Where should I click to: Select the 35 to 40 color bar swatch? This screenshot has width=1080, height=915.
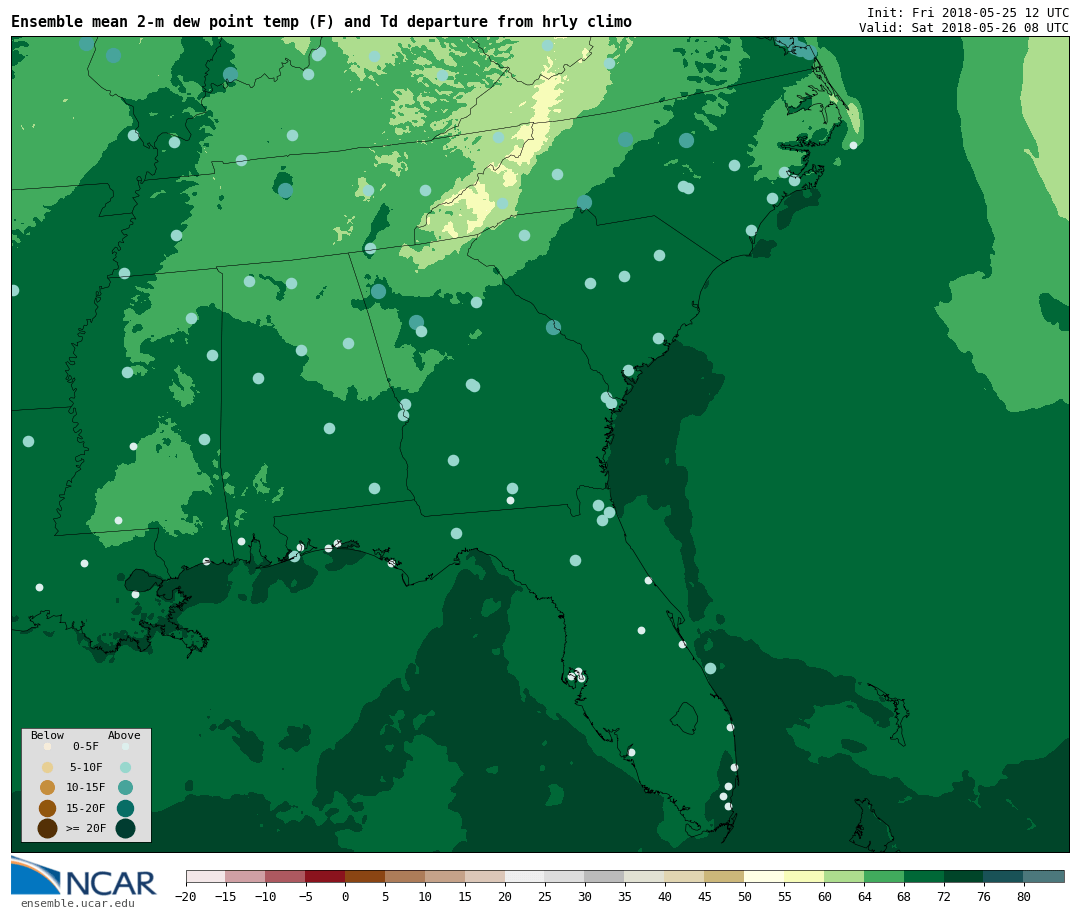pyautogui.click(x=645, y=876)
